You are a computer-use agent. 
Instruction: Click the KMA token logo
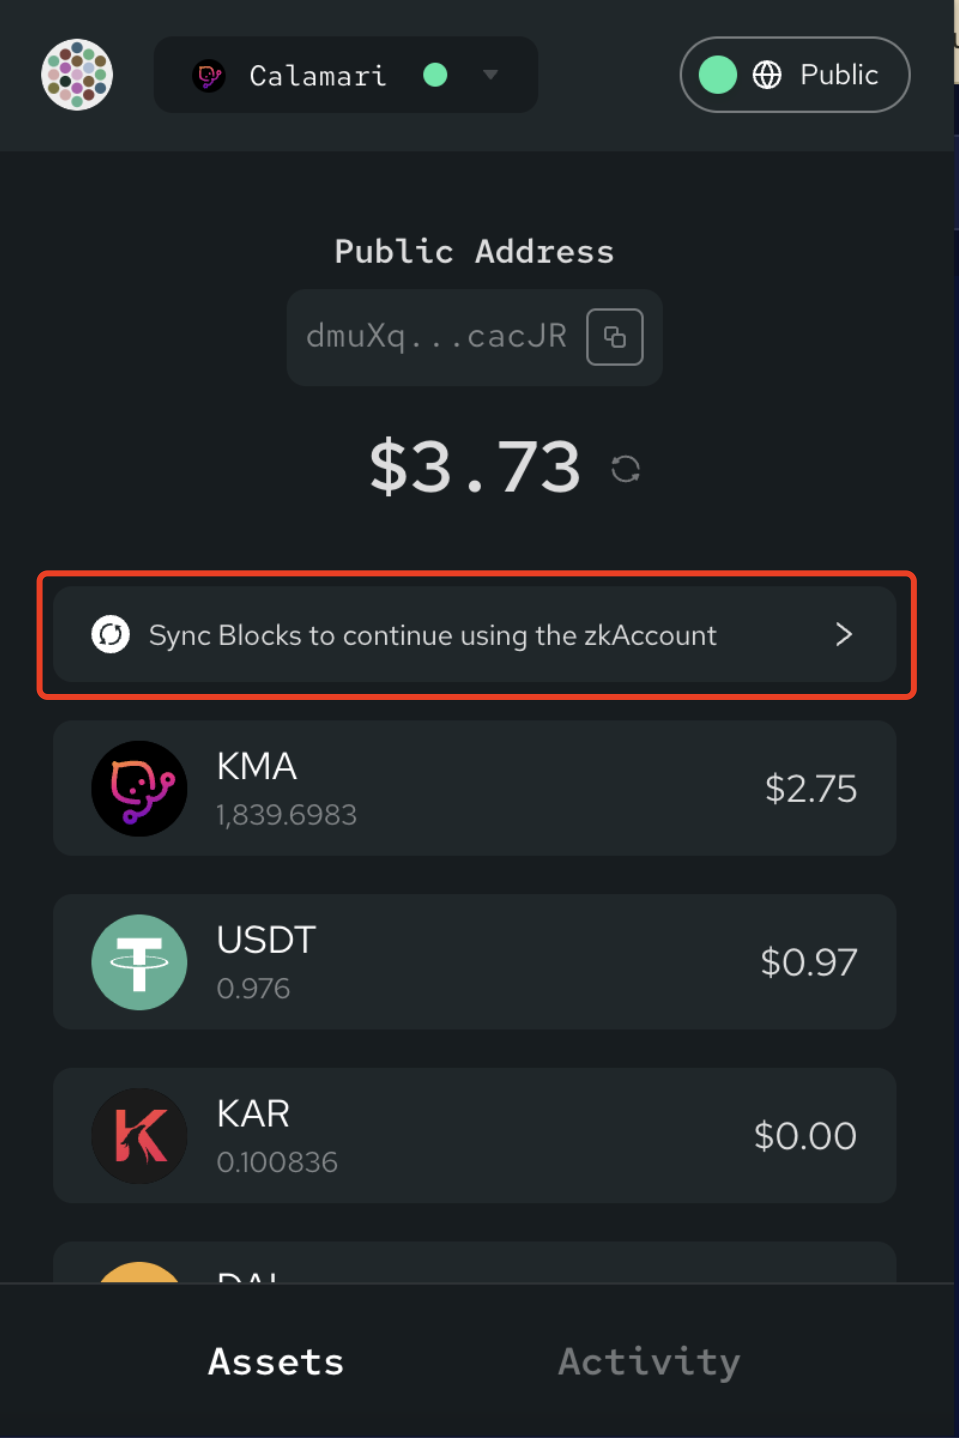(x=139, y=789)
